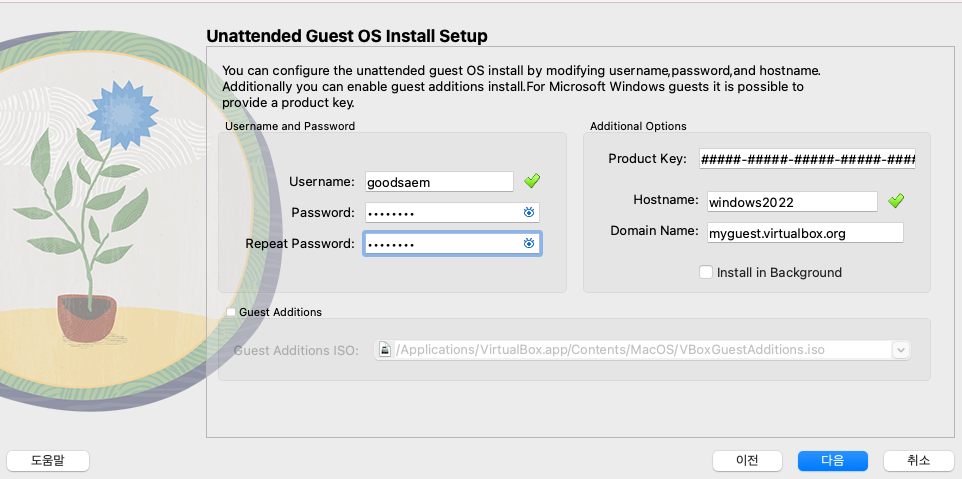962x479 pixels.
Task: Click the ISO file icon in Guest Additions path
Action: (385, 350)
